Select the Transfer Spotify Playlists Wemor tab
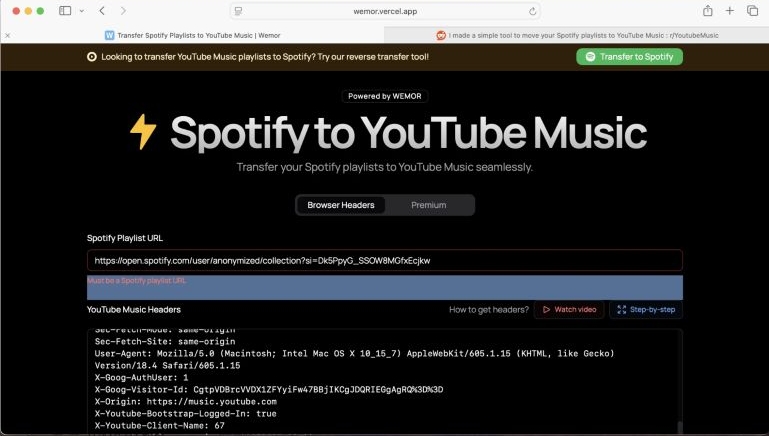Image resolution: width=769 pixels, height=436 pixels. [192, 35]
